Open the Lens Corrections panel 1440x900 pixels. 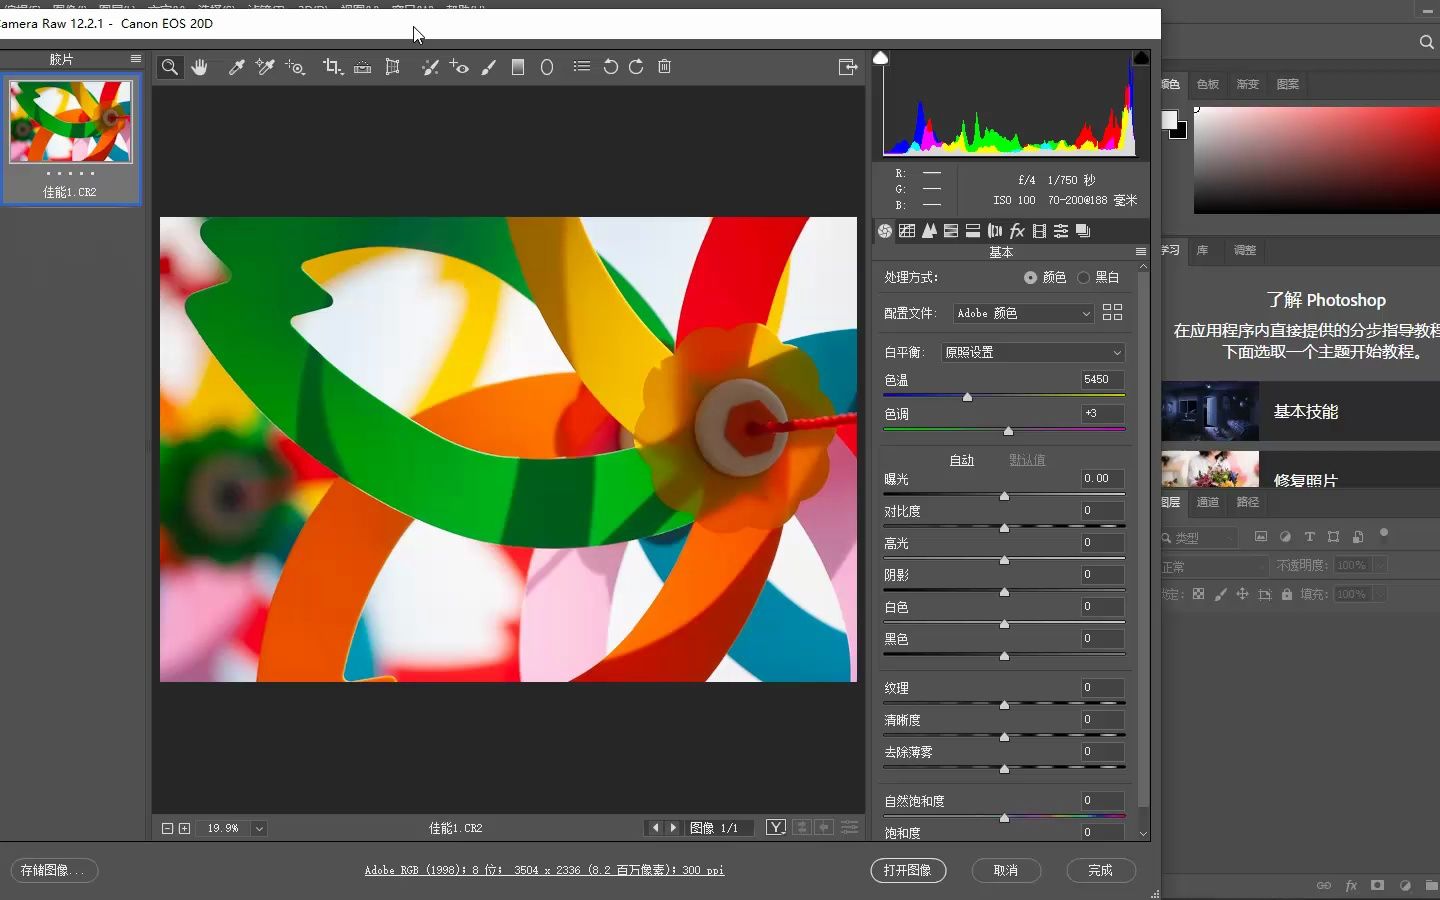point(995,231)
